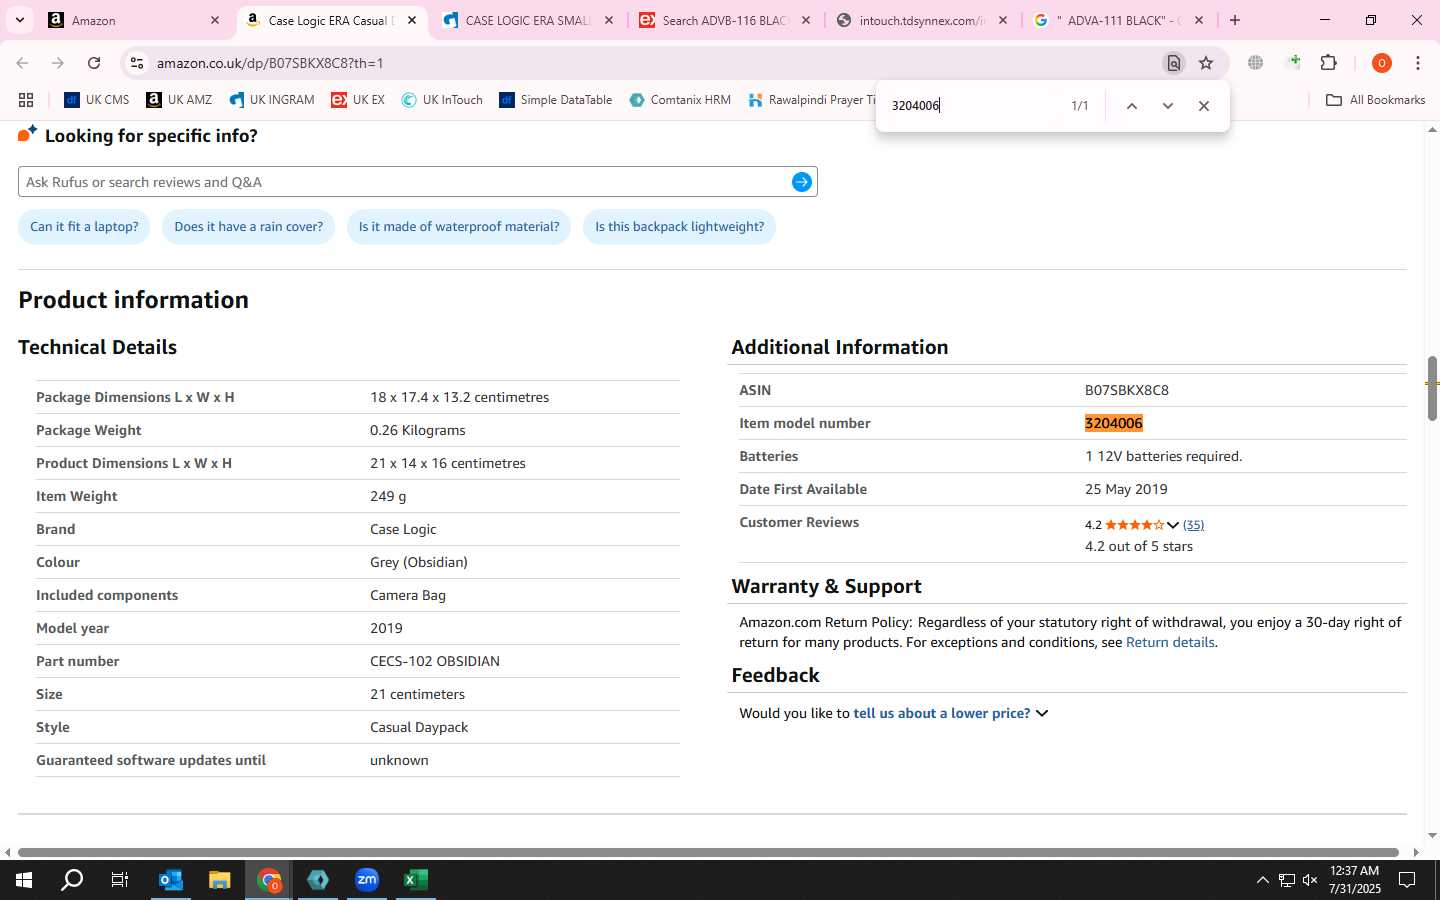
Task: Open UK CMS bookmark
Action: [x=97, y=100]
